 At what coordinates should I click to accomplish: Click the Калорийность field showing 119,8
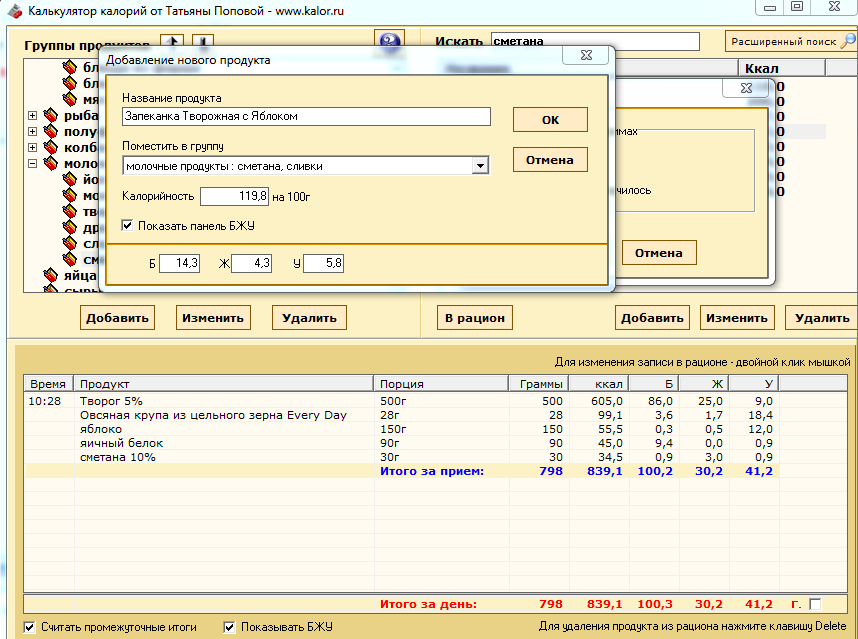234,196
